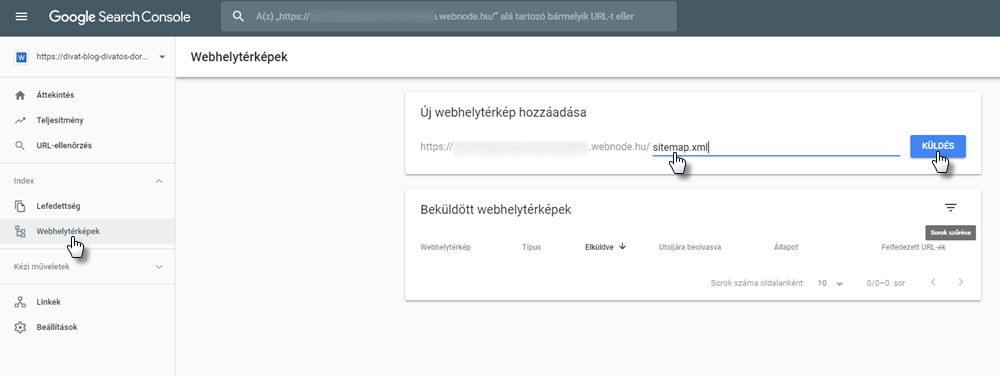The image size is (1000, 376).
Task: Open the property selector dropdown
Action: pos(162,57)
